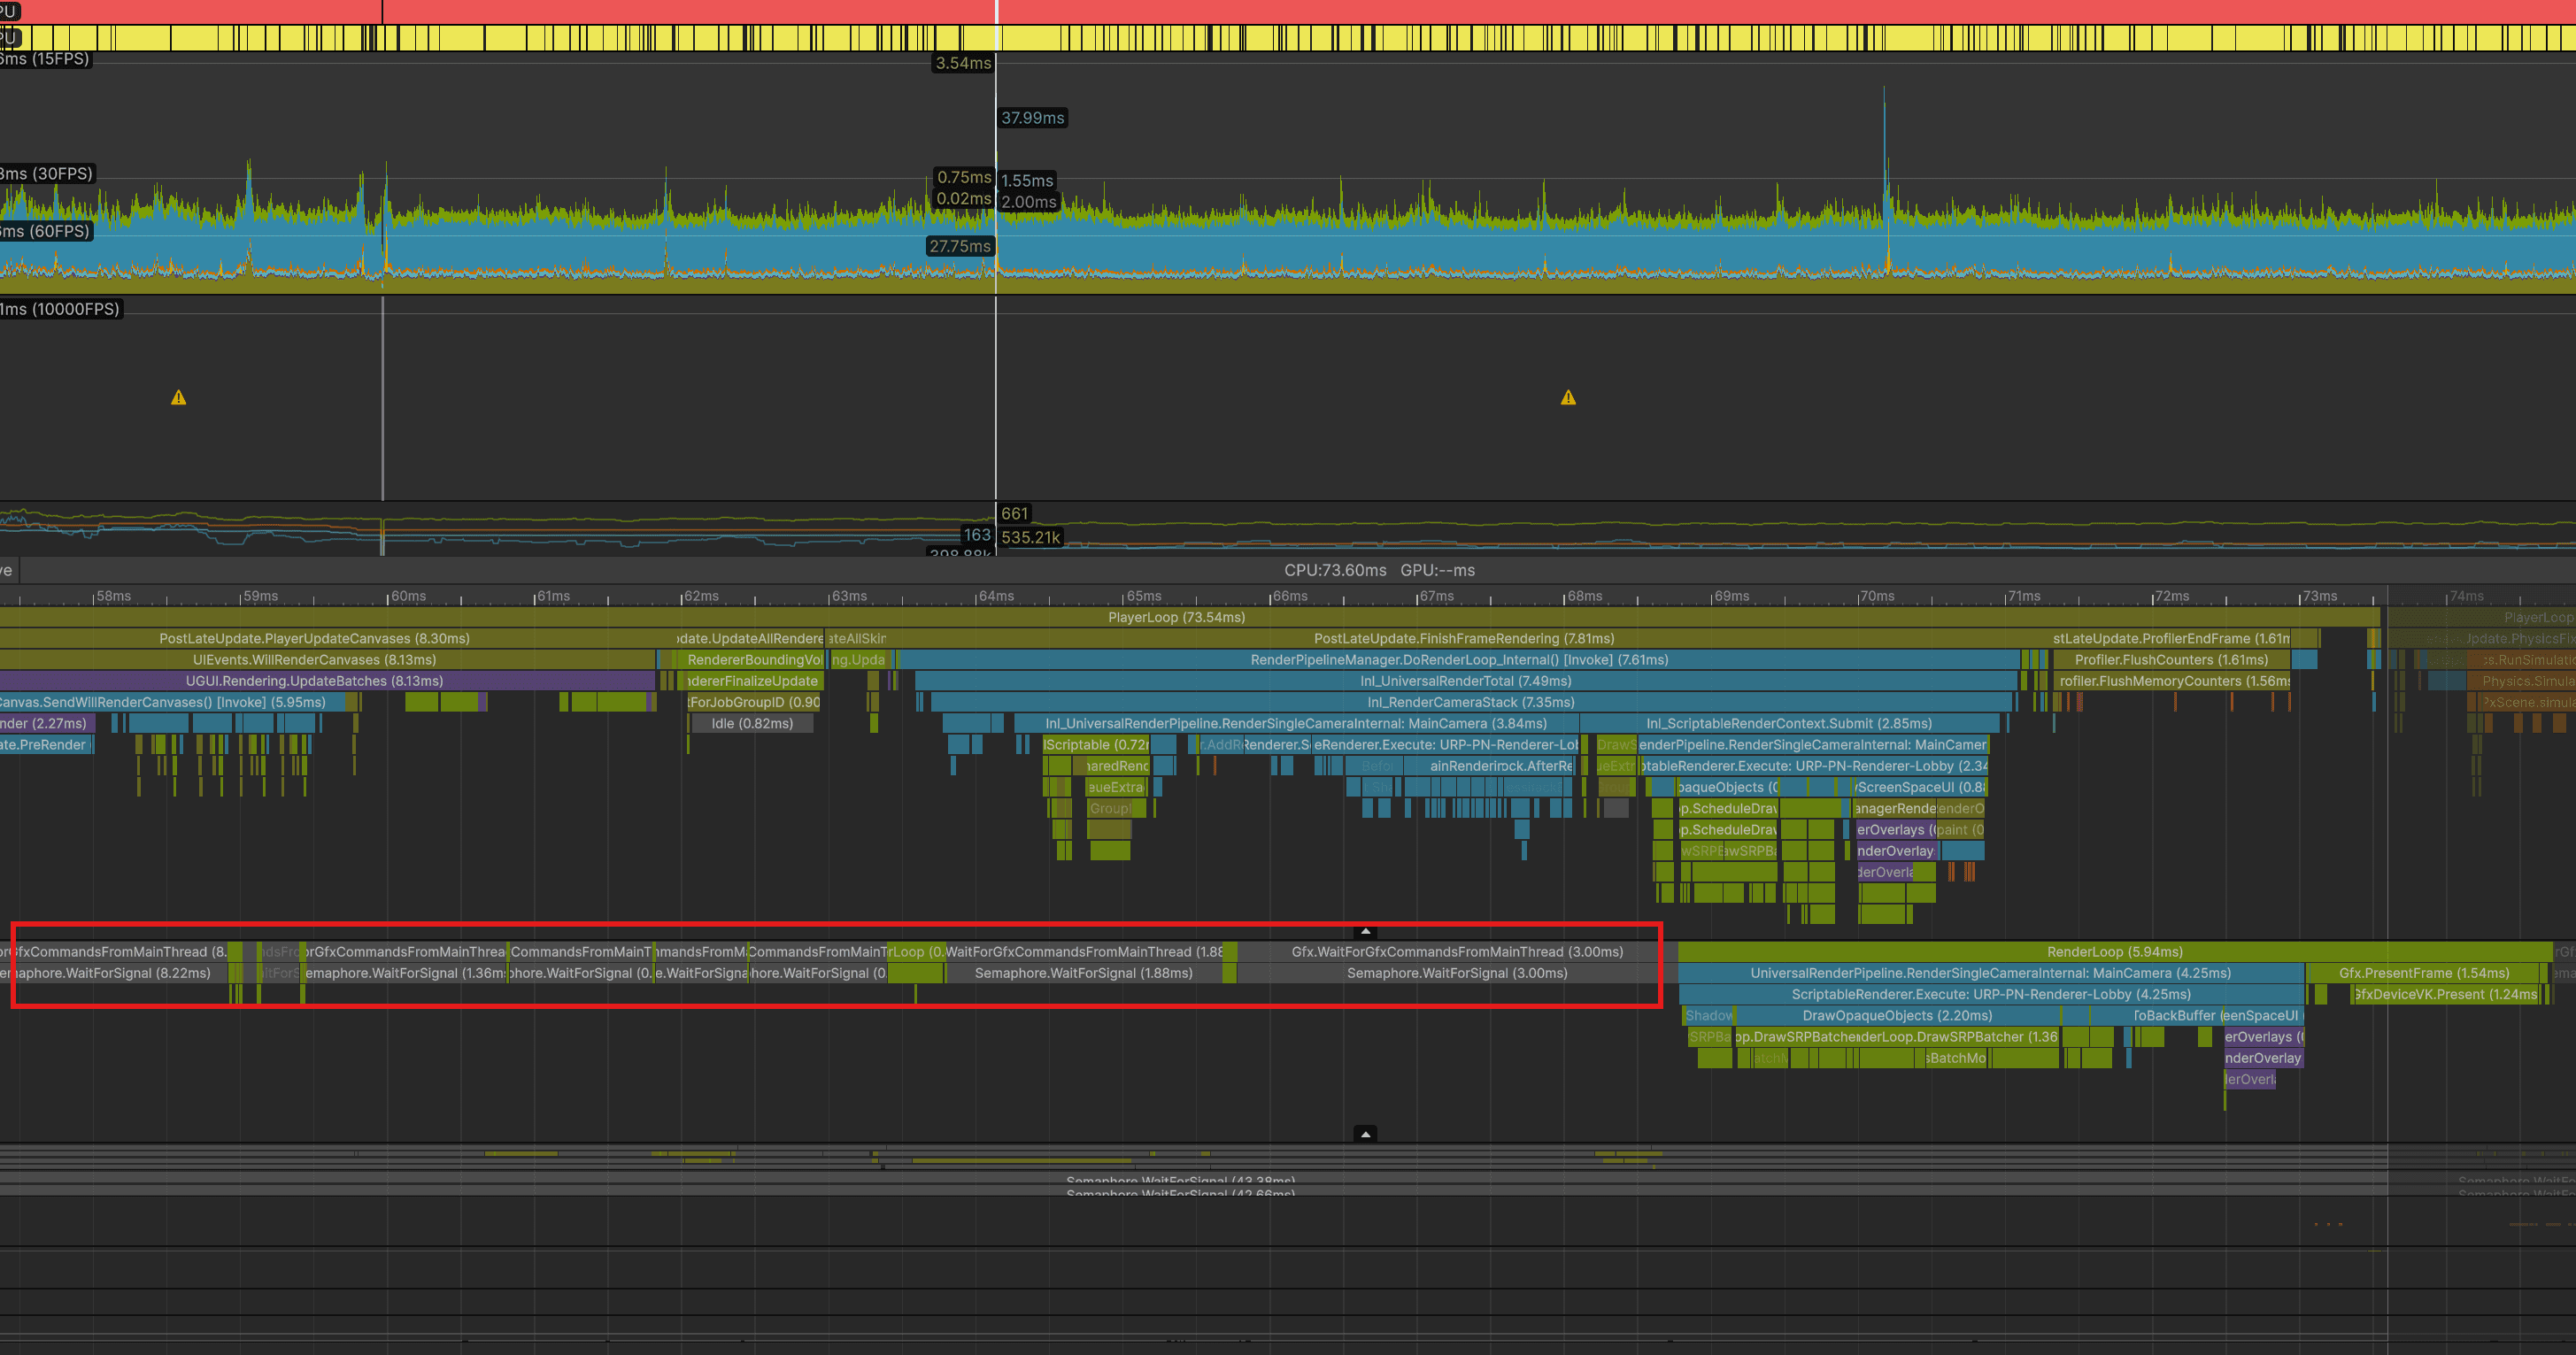
Task: Click the left yellow warning triangle icon
Action: tap(179, 398)
